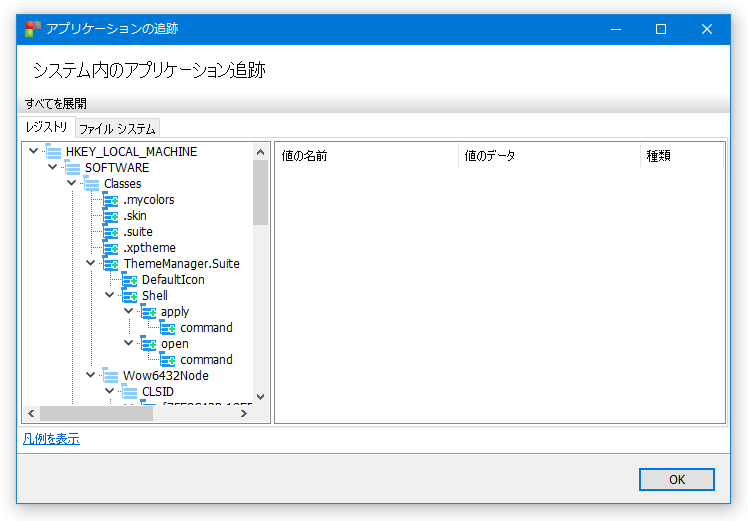Click the tree horizontal scrollbar thumb
The width and height of the screenshot is (748, 521).
(97, 414)
